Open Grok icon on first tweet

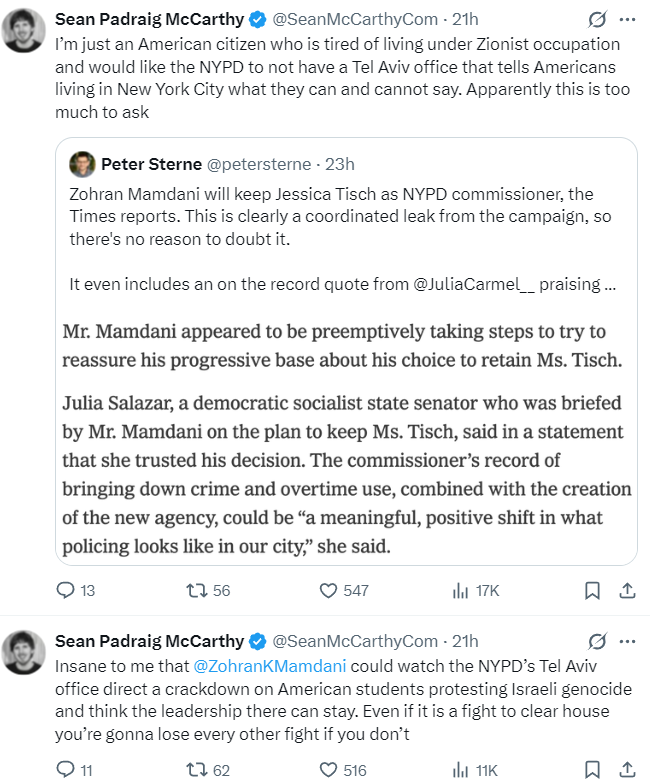(x=598, y=20)
